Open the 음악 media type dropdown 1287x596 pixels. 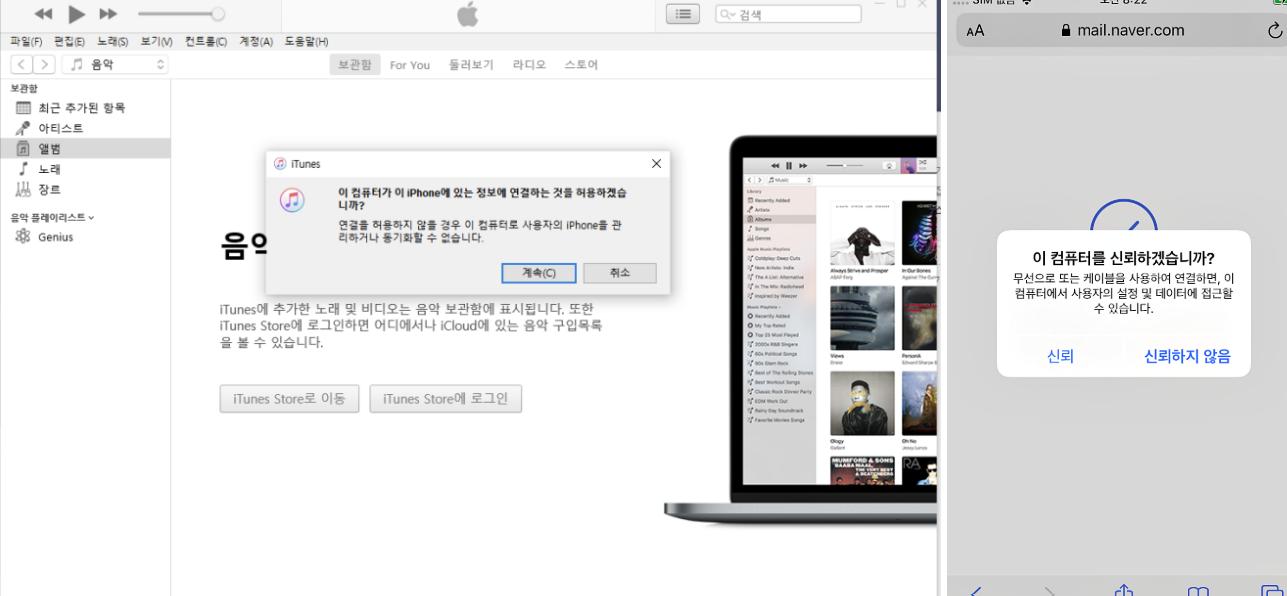coord(115,64)
